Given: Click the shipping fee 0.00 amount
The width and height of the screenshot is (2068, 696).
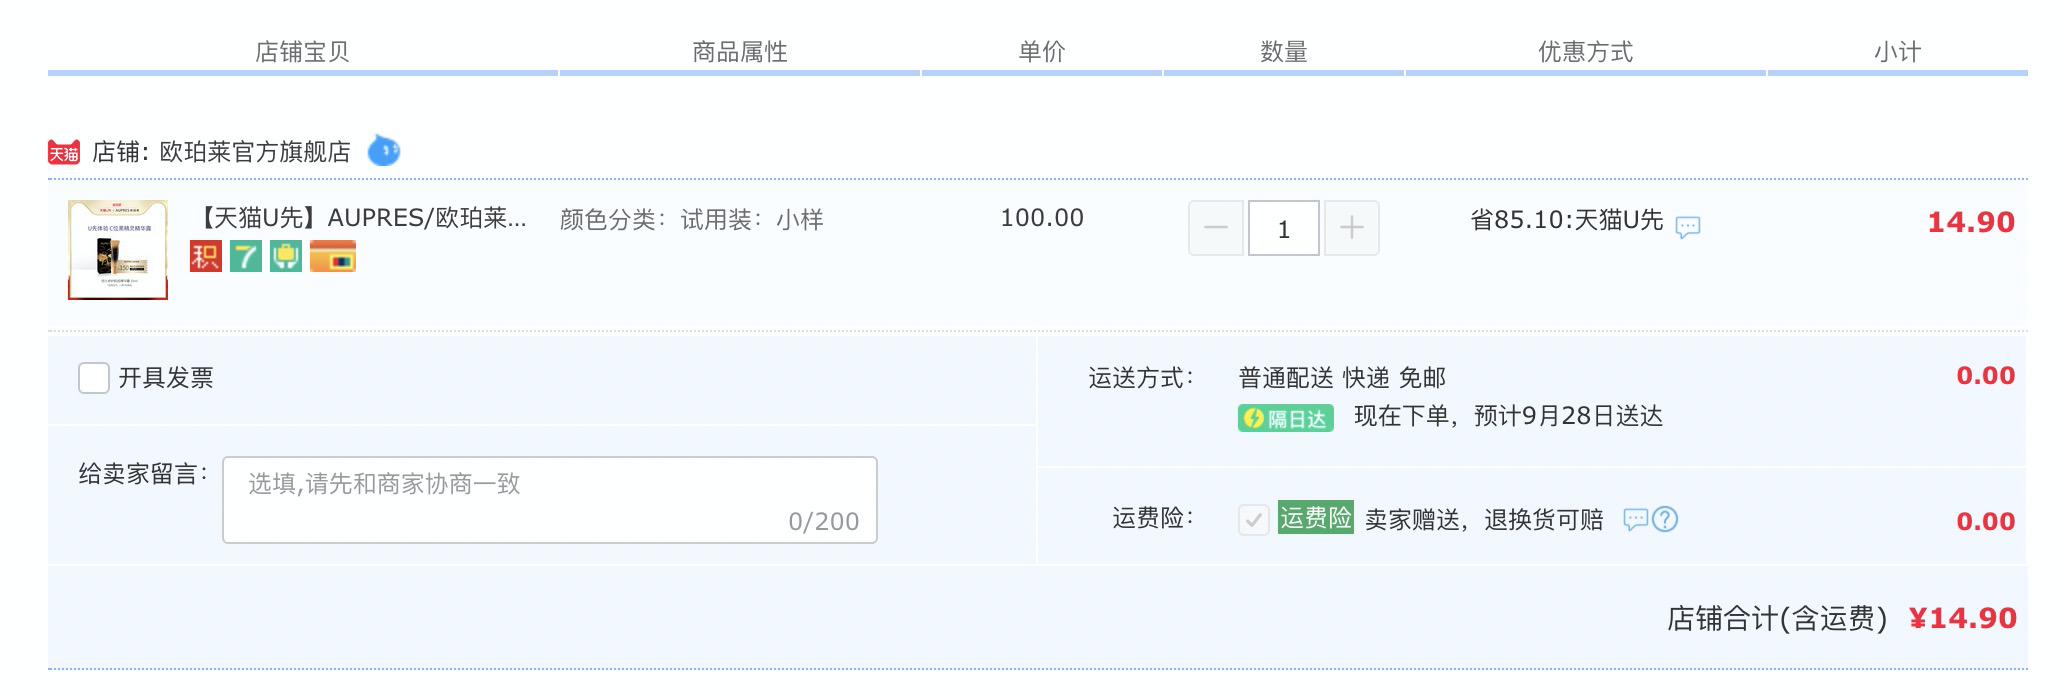Looking at the screenshot, I should point(1986,376).
